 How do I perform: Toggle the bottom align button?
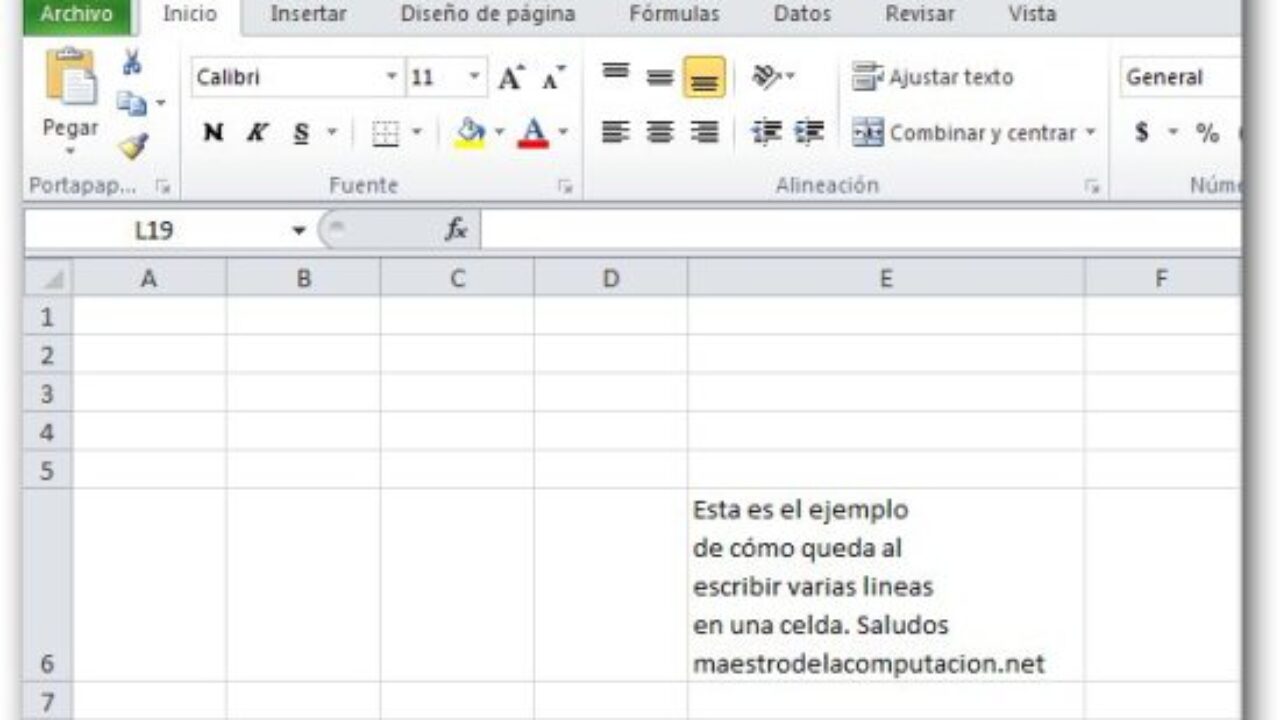[x=704, y=78]
